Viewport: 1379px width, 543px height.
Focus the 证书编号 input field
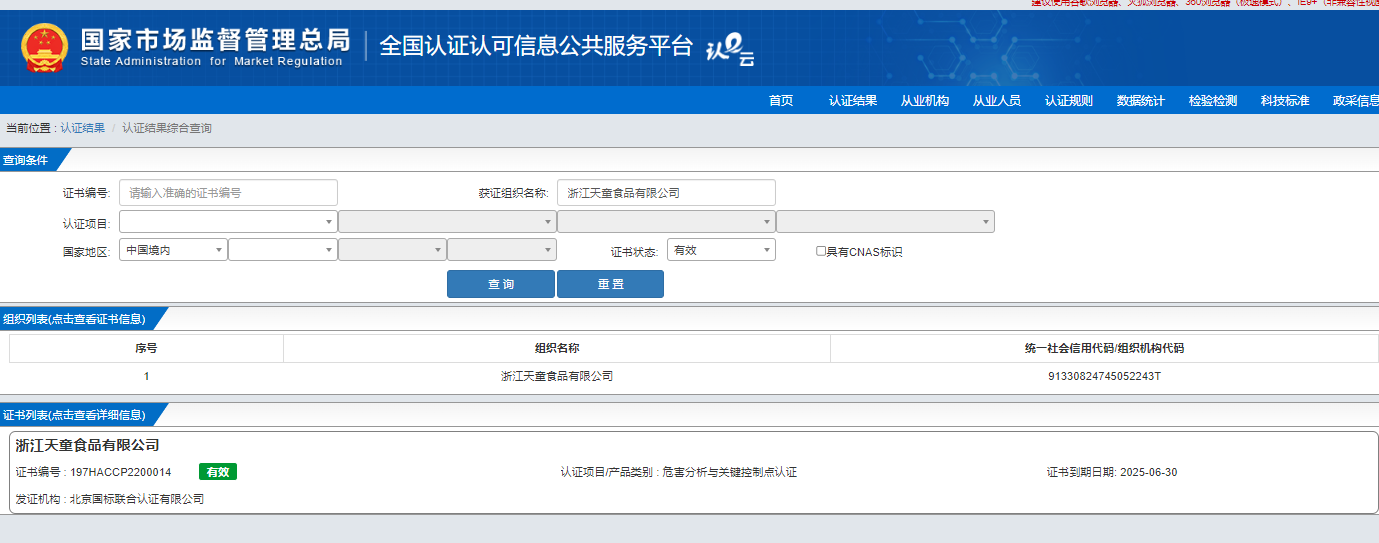click(x=228, y=193)
